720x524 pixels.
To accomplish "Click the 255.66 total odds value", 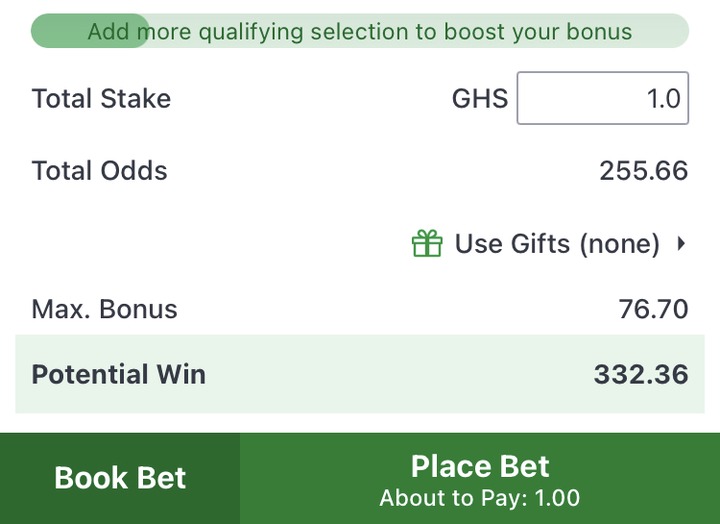I will pos(643,170).
